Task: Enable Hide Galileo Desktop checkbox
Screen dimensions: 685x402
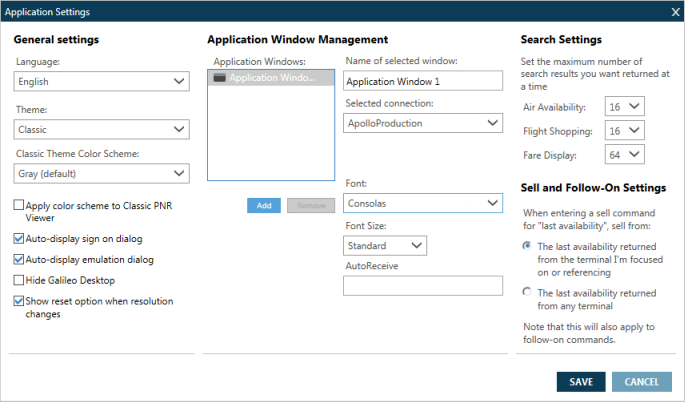Action: (20, 280)
